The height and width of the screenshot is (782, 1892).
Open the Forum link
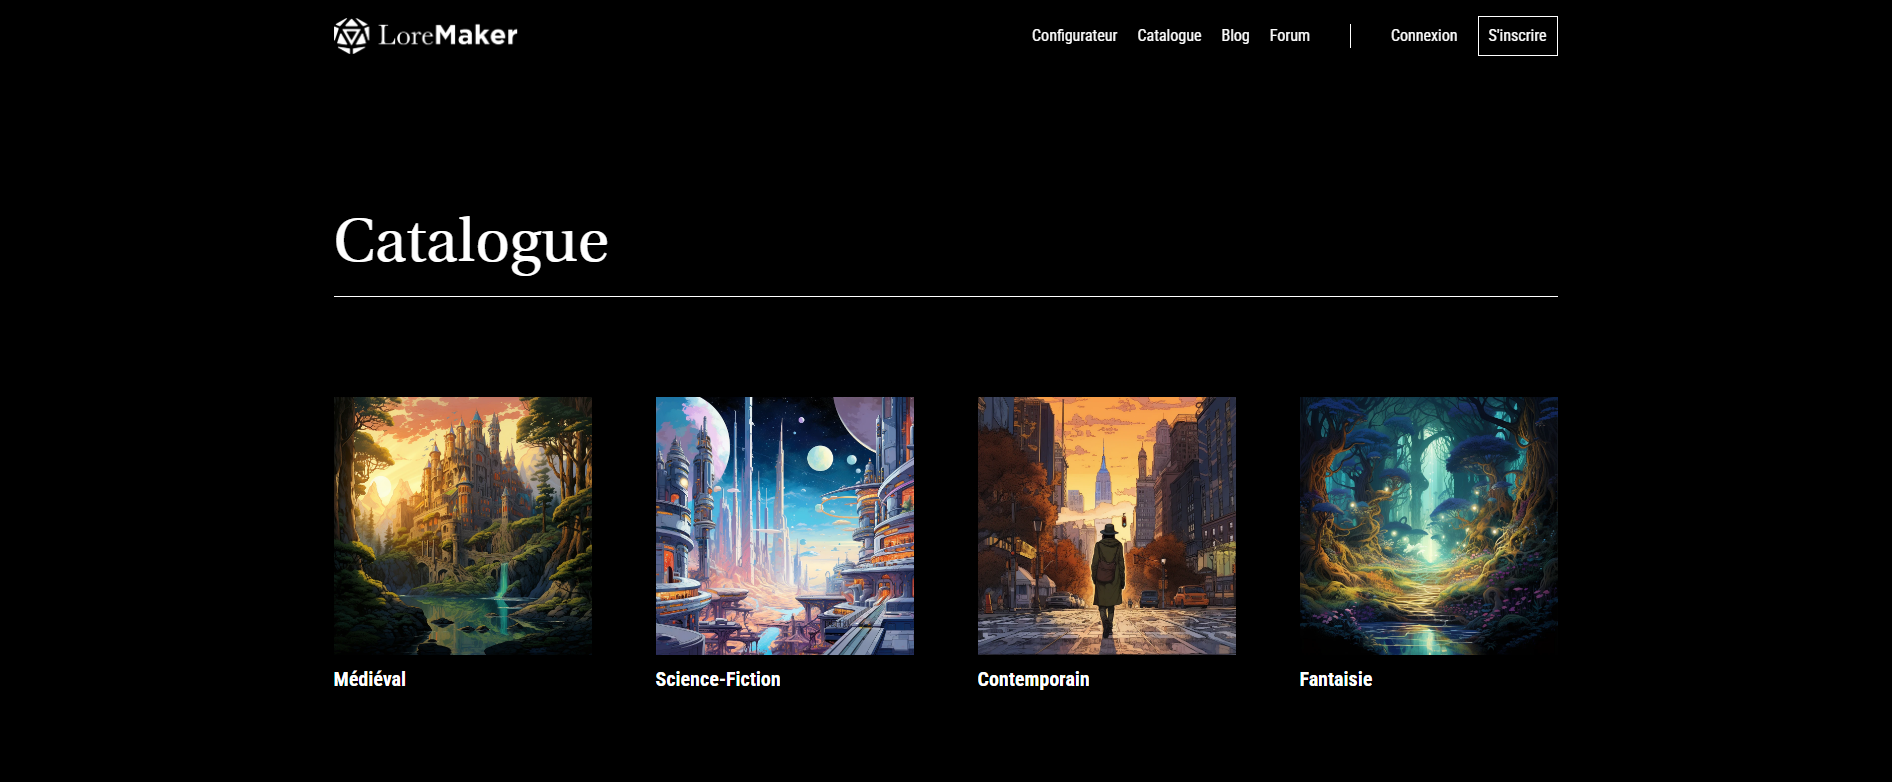pos(1289,36)
